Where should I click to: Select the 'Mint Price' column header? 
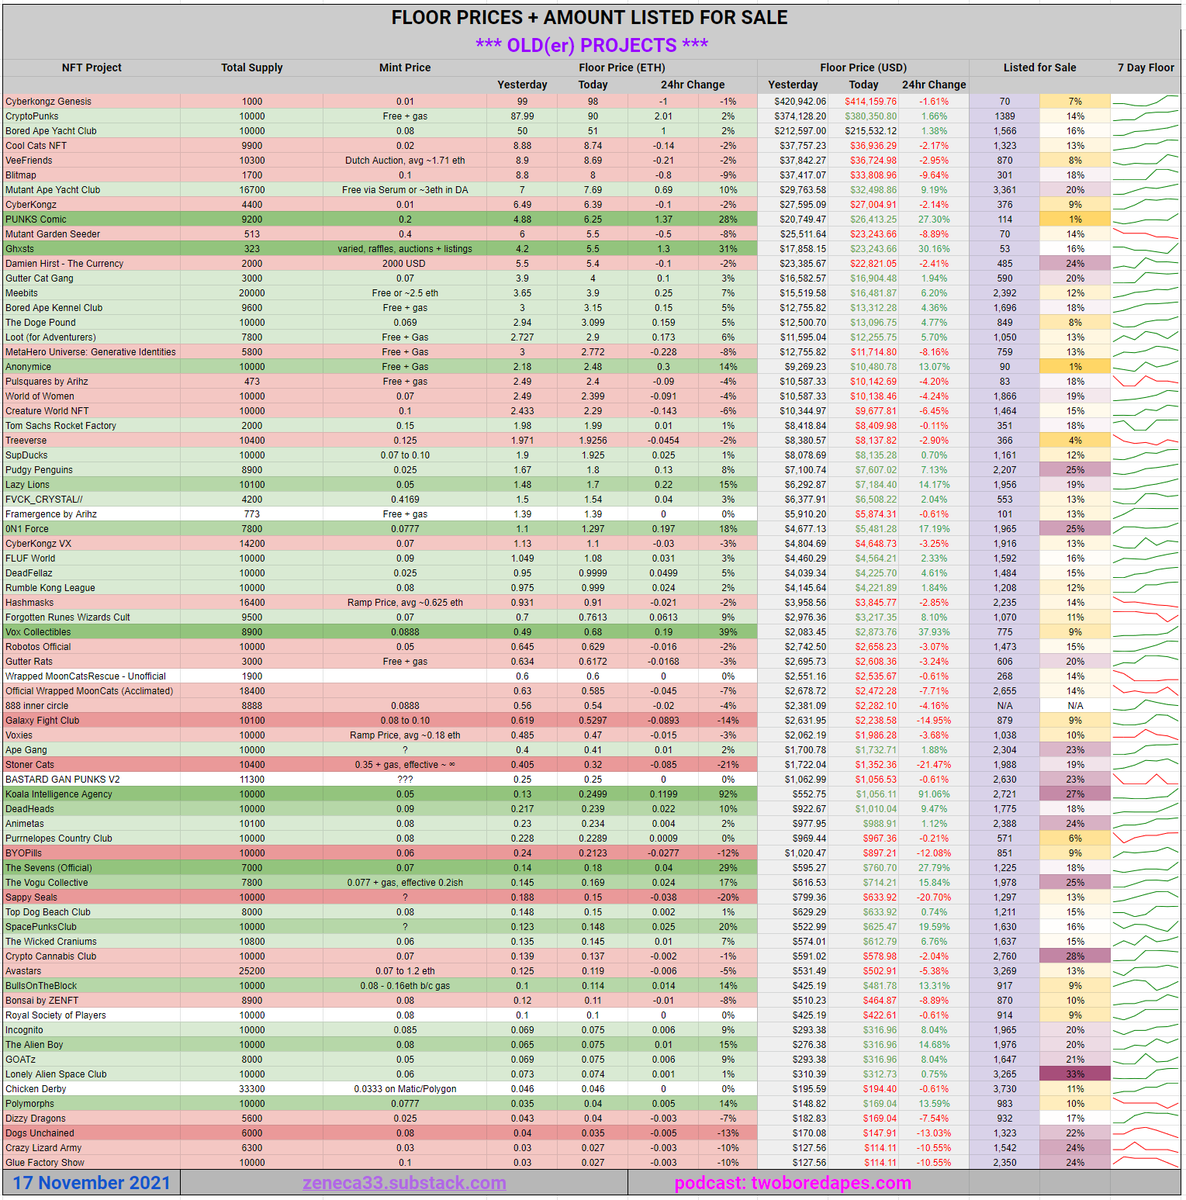pos(405,68)
